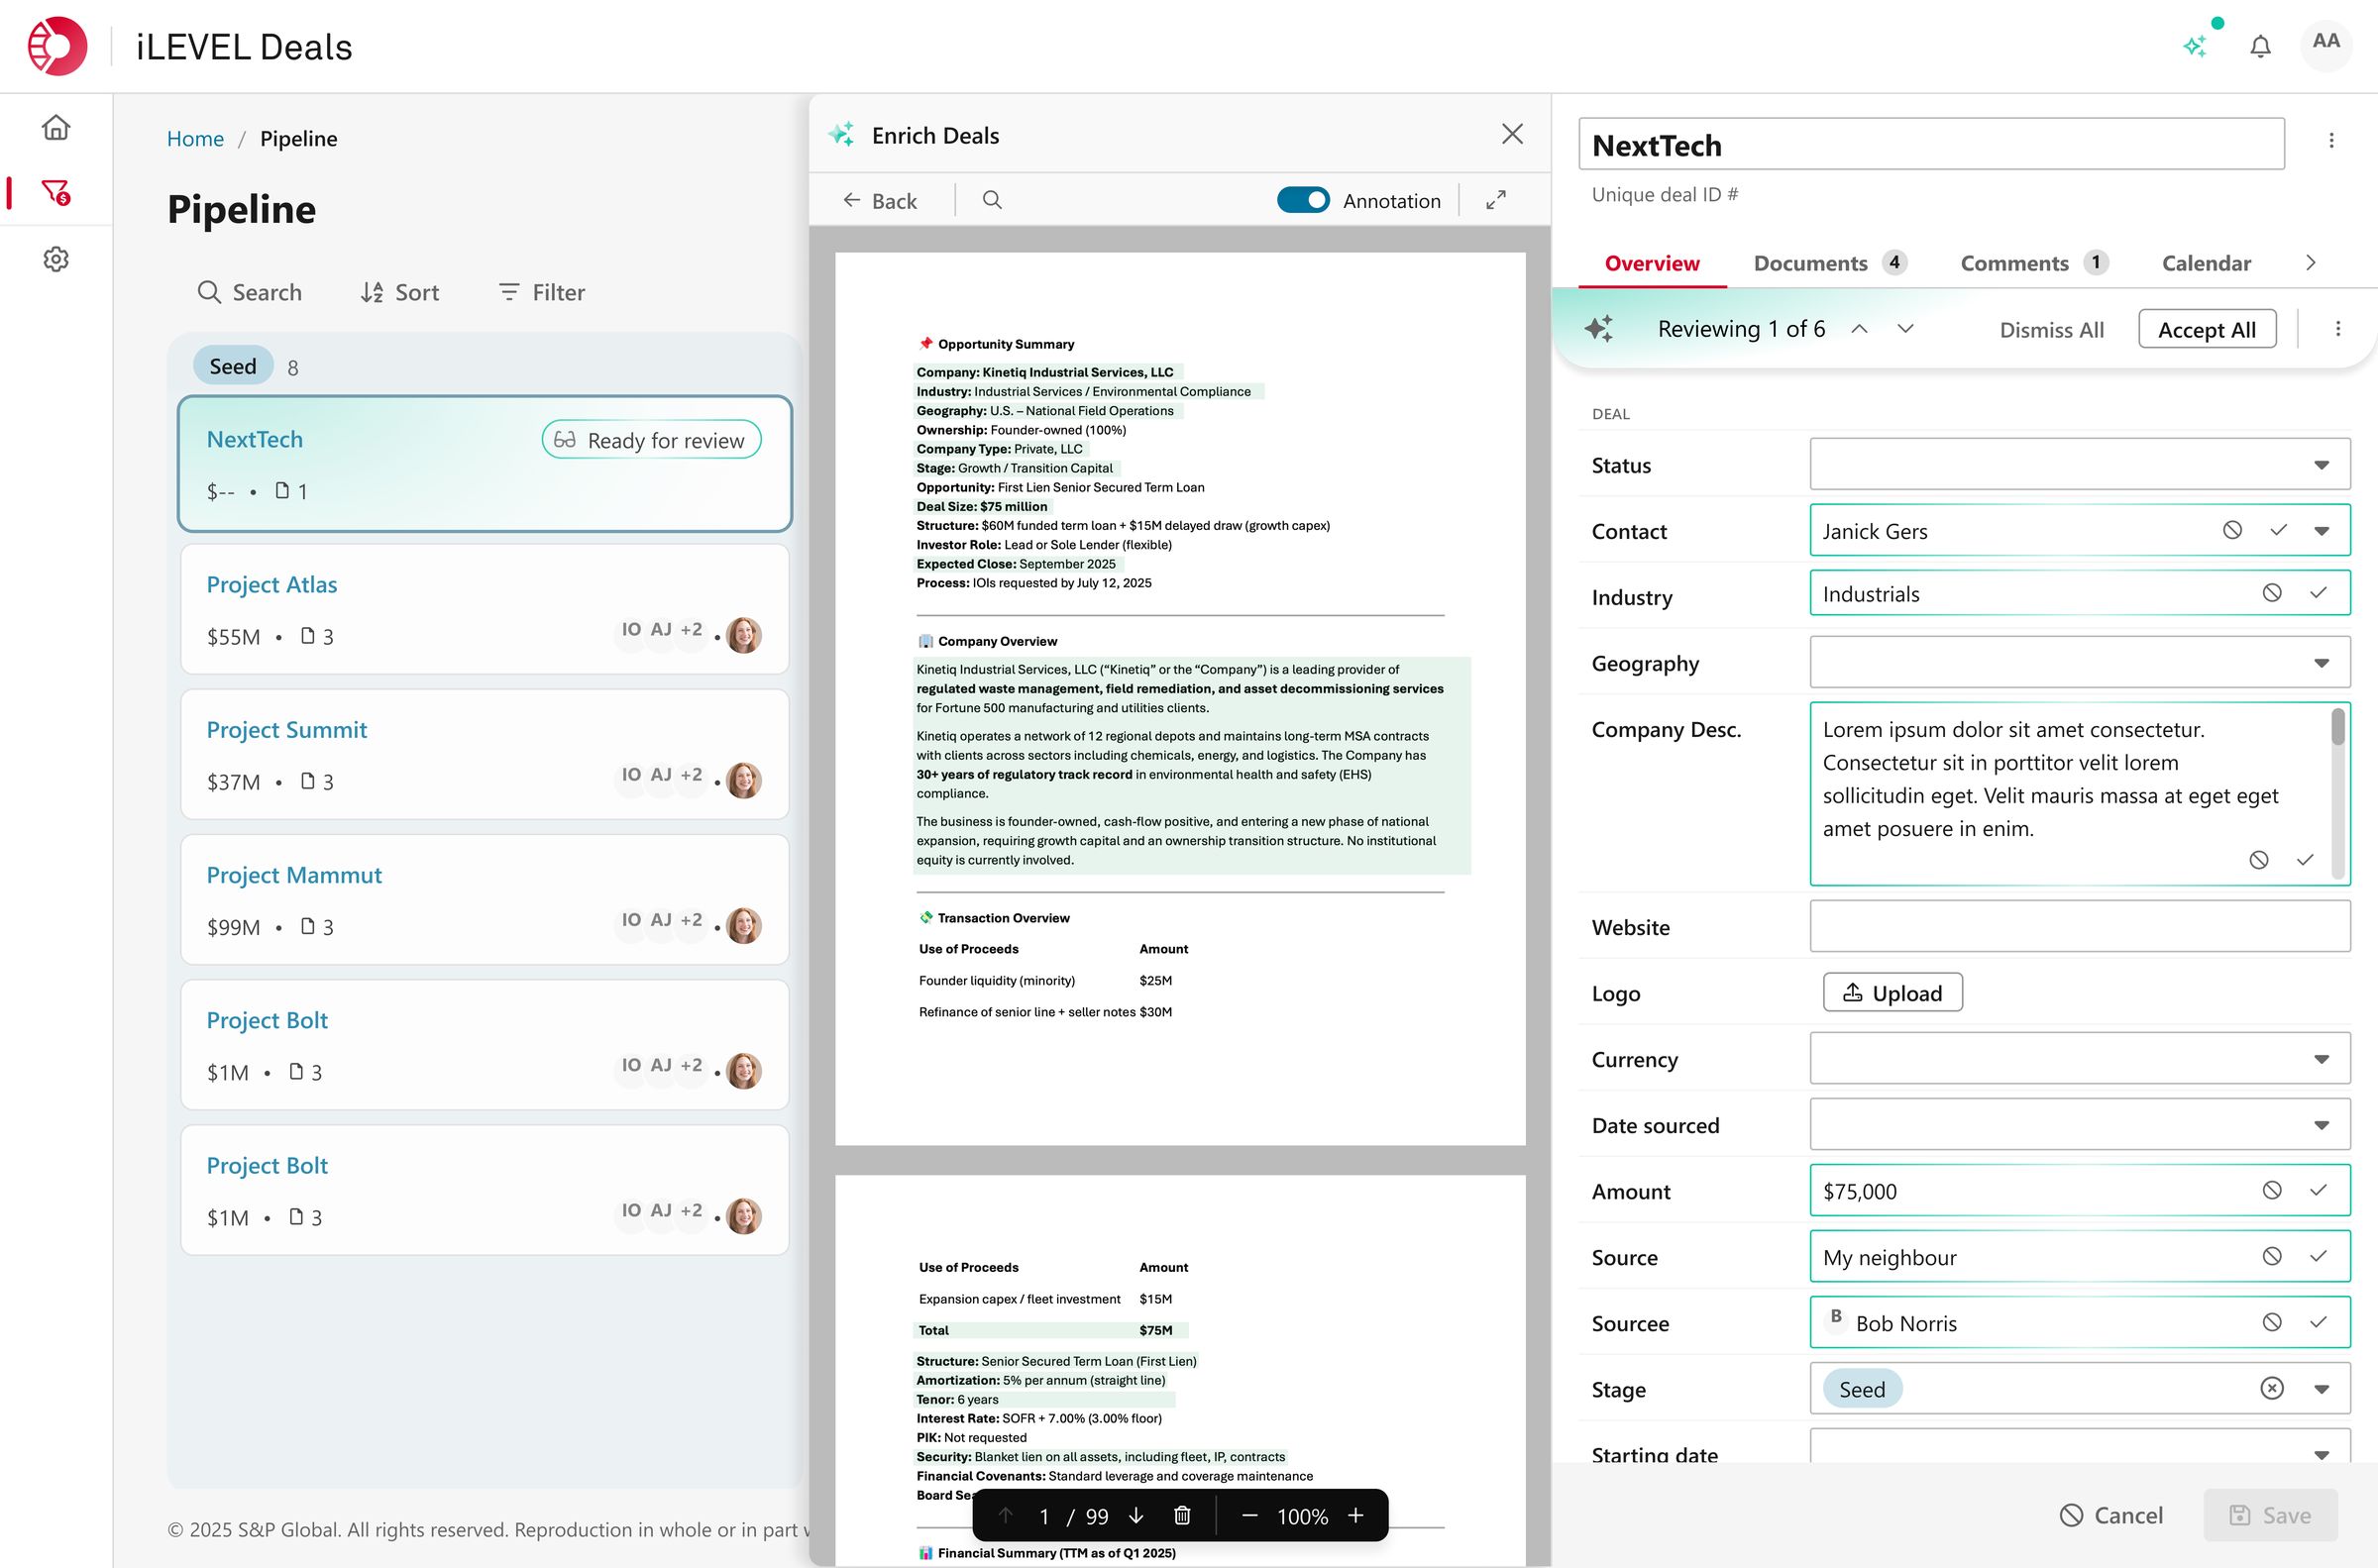Open the Currency dropdown
The height and width of the screenshot is (1568, 2378).
click(2080, 1058)
